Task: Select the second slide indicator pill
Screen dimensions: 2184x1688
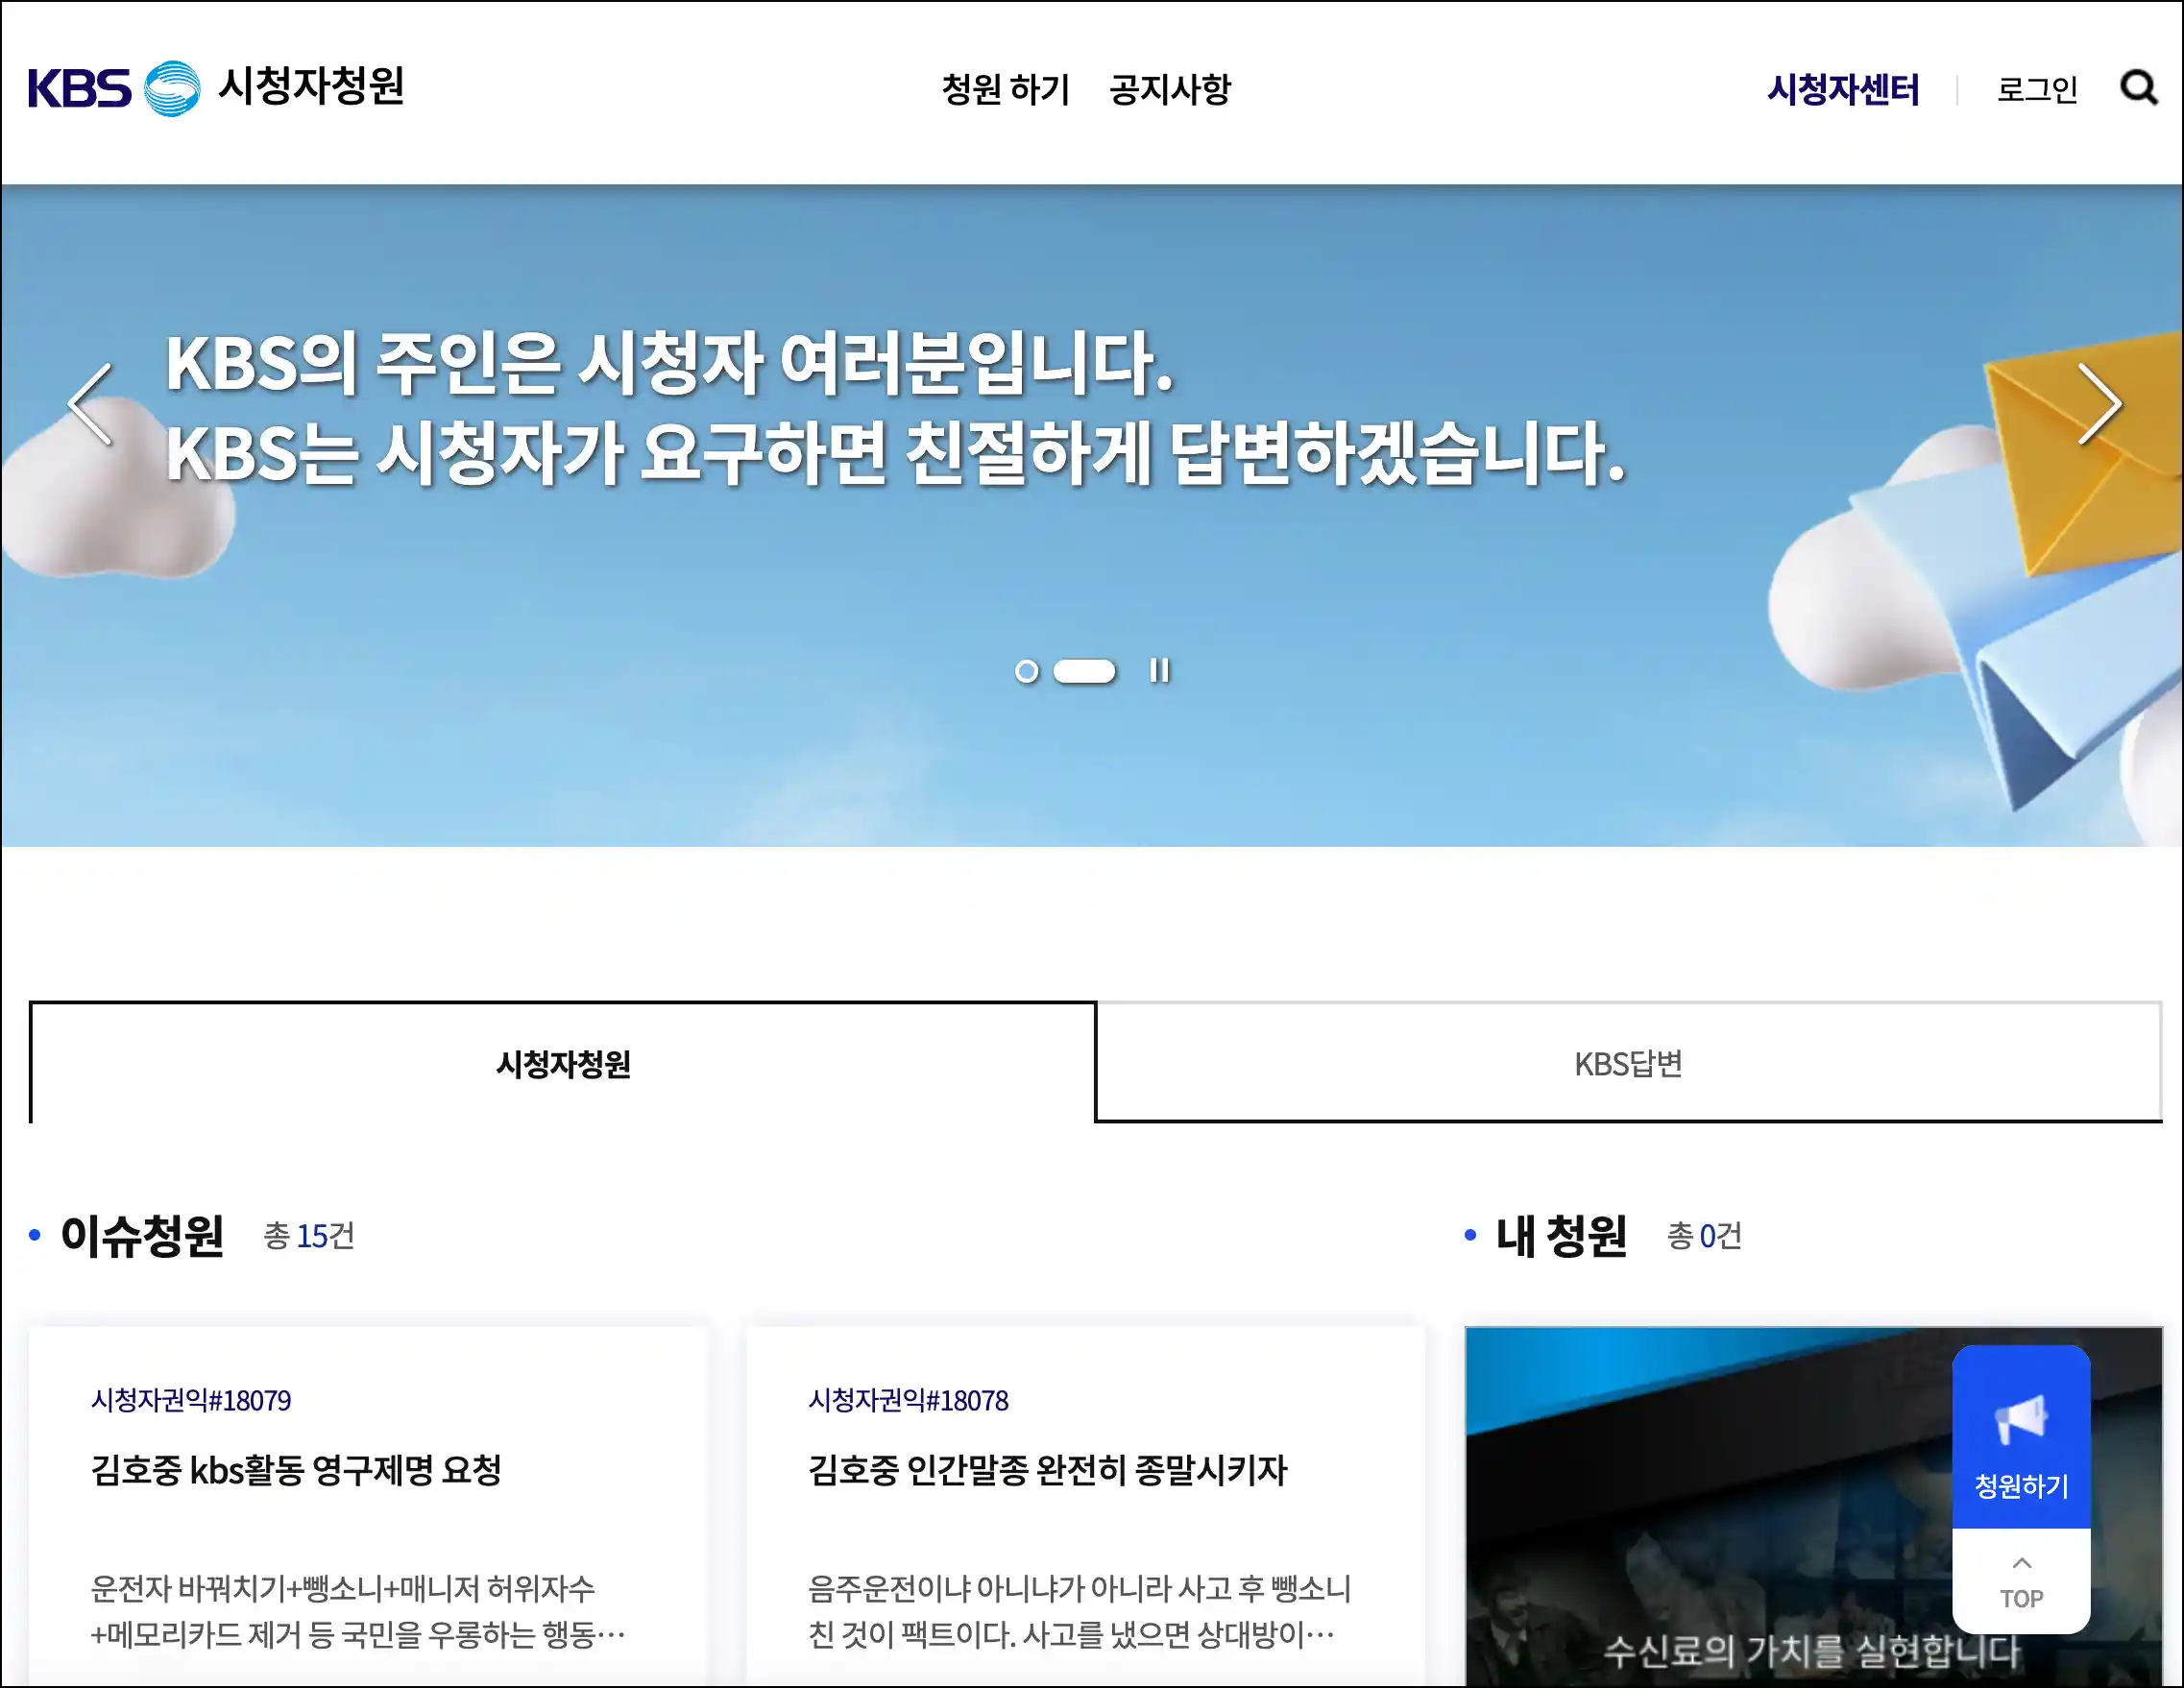Action: pyautogui.click(x=1084, y=671)
